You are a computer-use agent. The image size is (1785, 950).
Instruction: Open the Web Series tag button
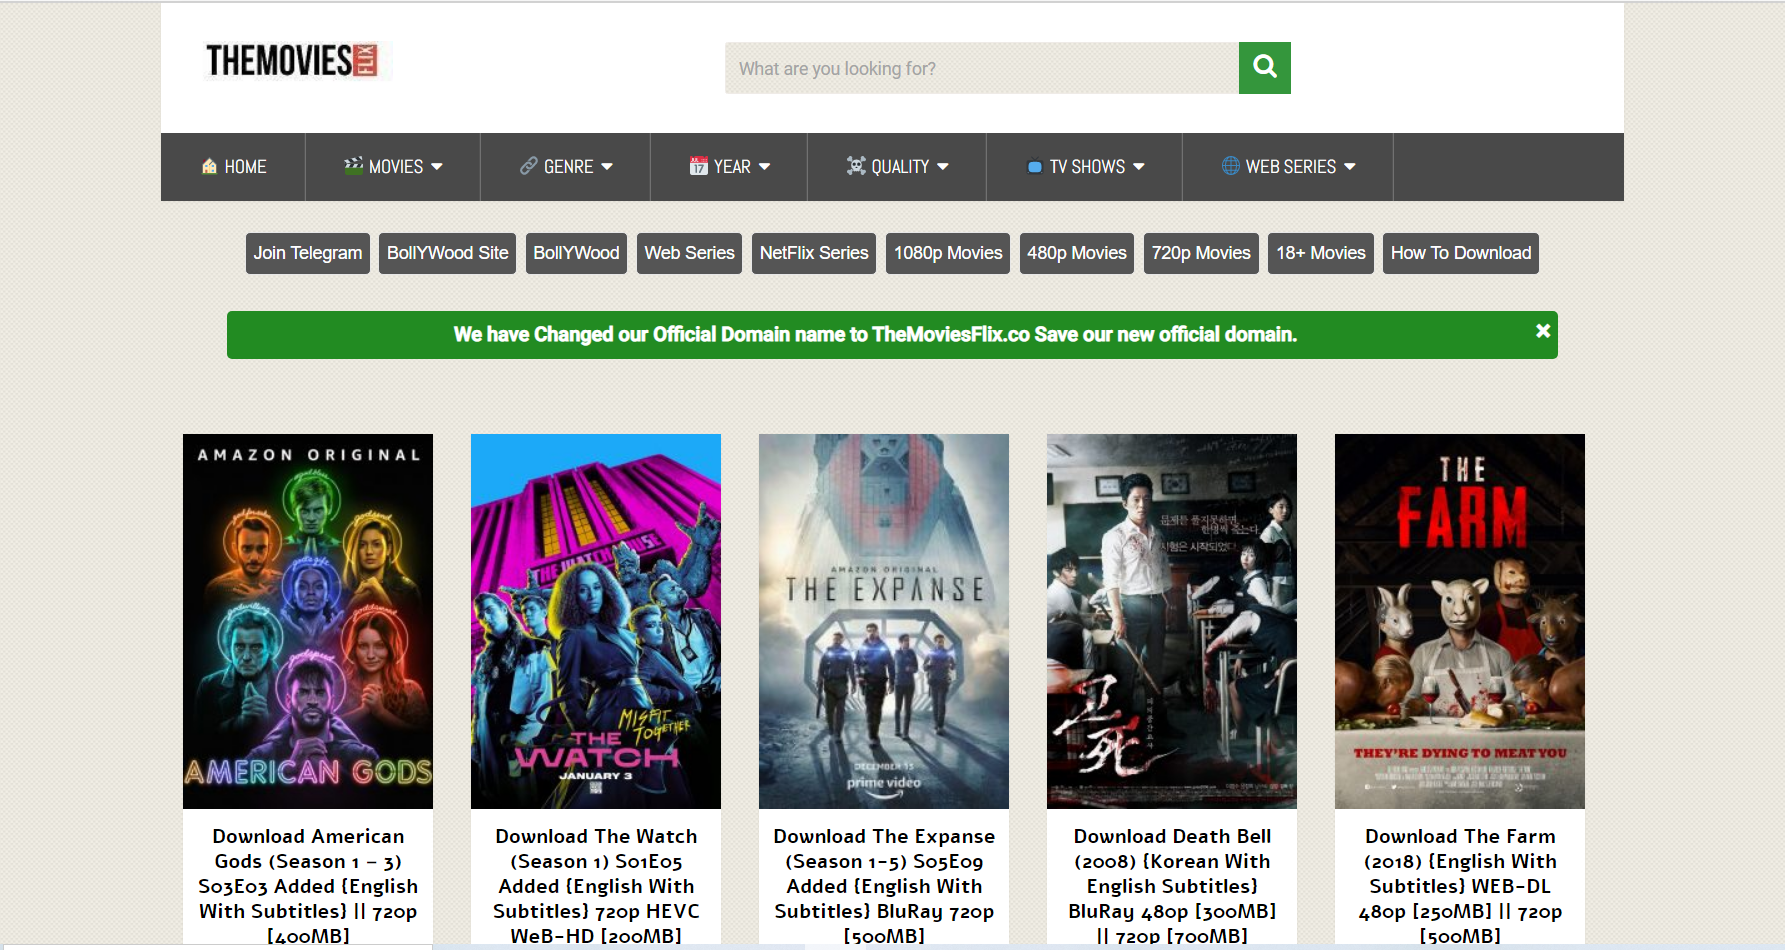(689, 253)
